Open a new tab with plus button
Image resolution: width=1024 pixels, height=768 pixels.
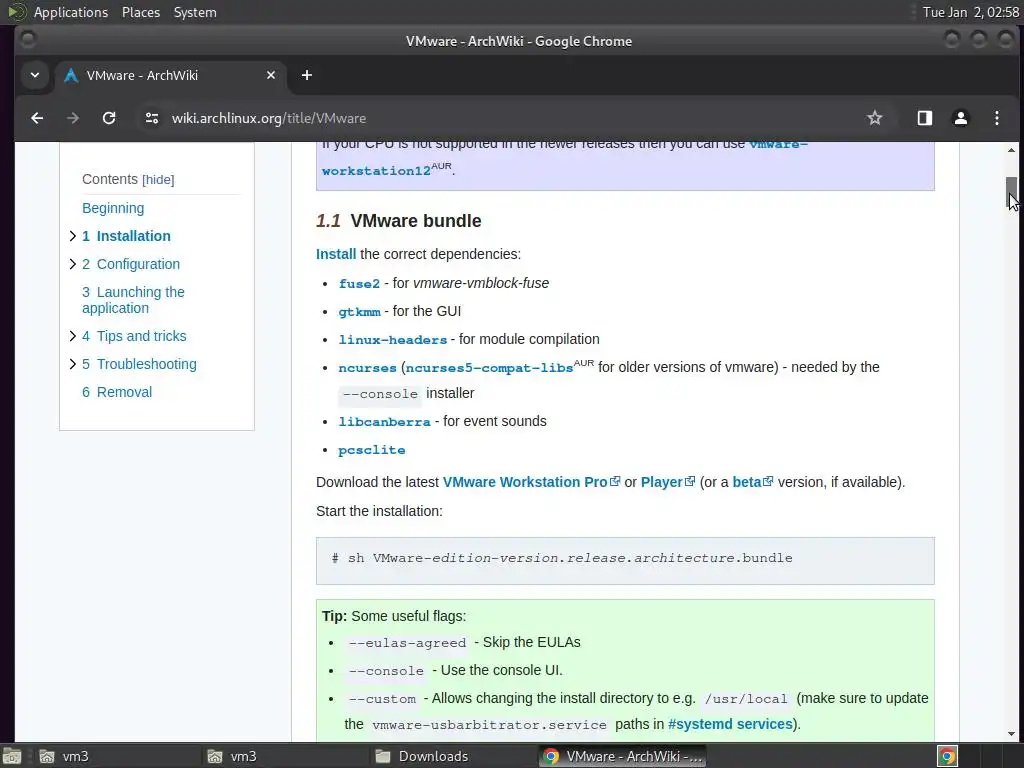pos(307,75)
